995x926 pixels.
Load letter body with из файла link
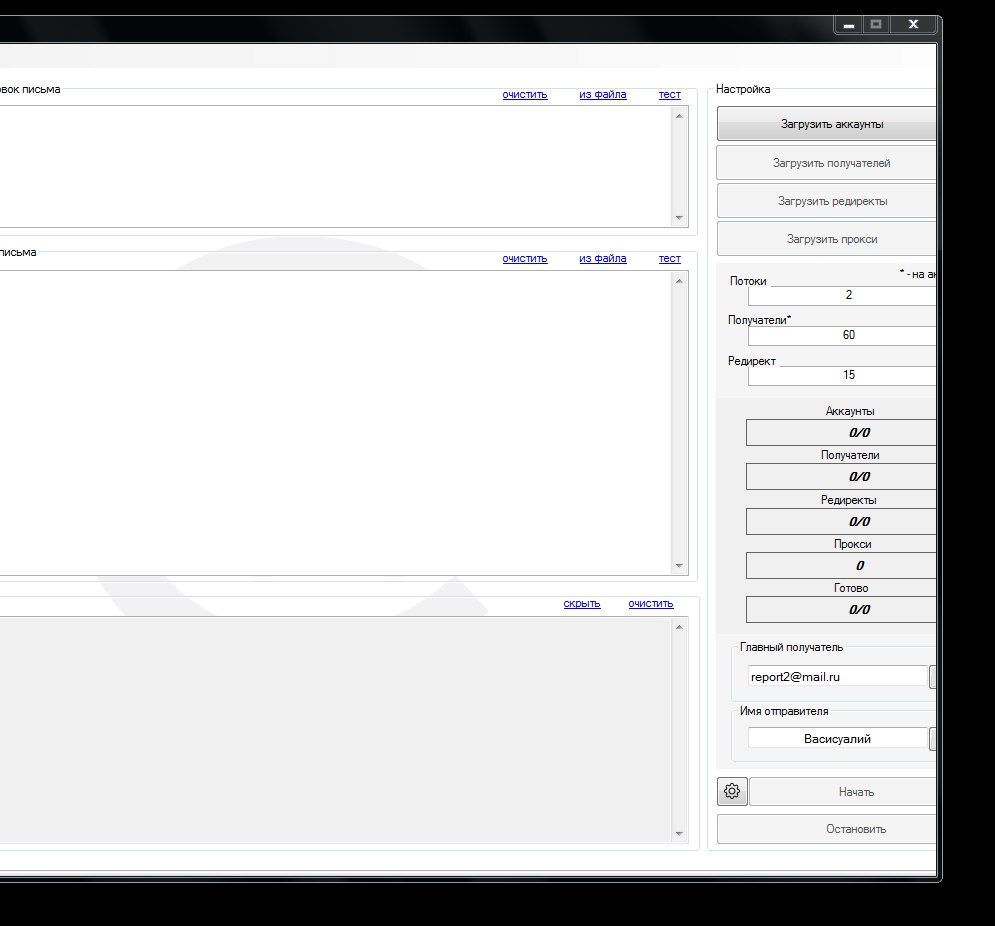[603, 258]
